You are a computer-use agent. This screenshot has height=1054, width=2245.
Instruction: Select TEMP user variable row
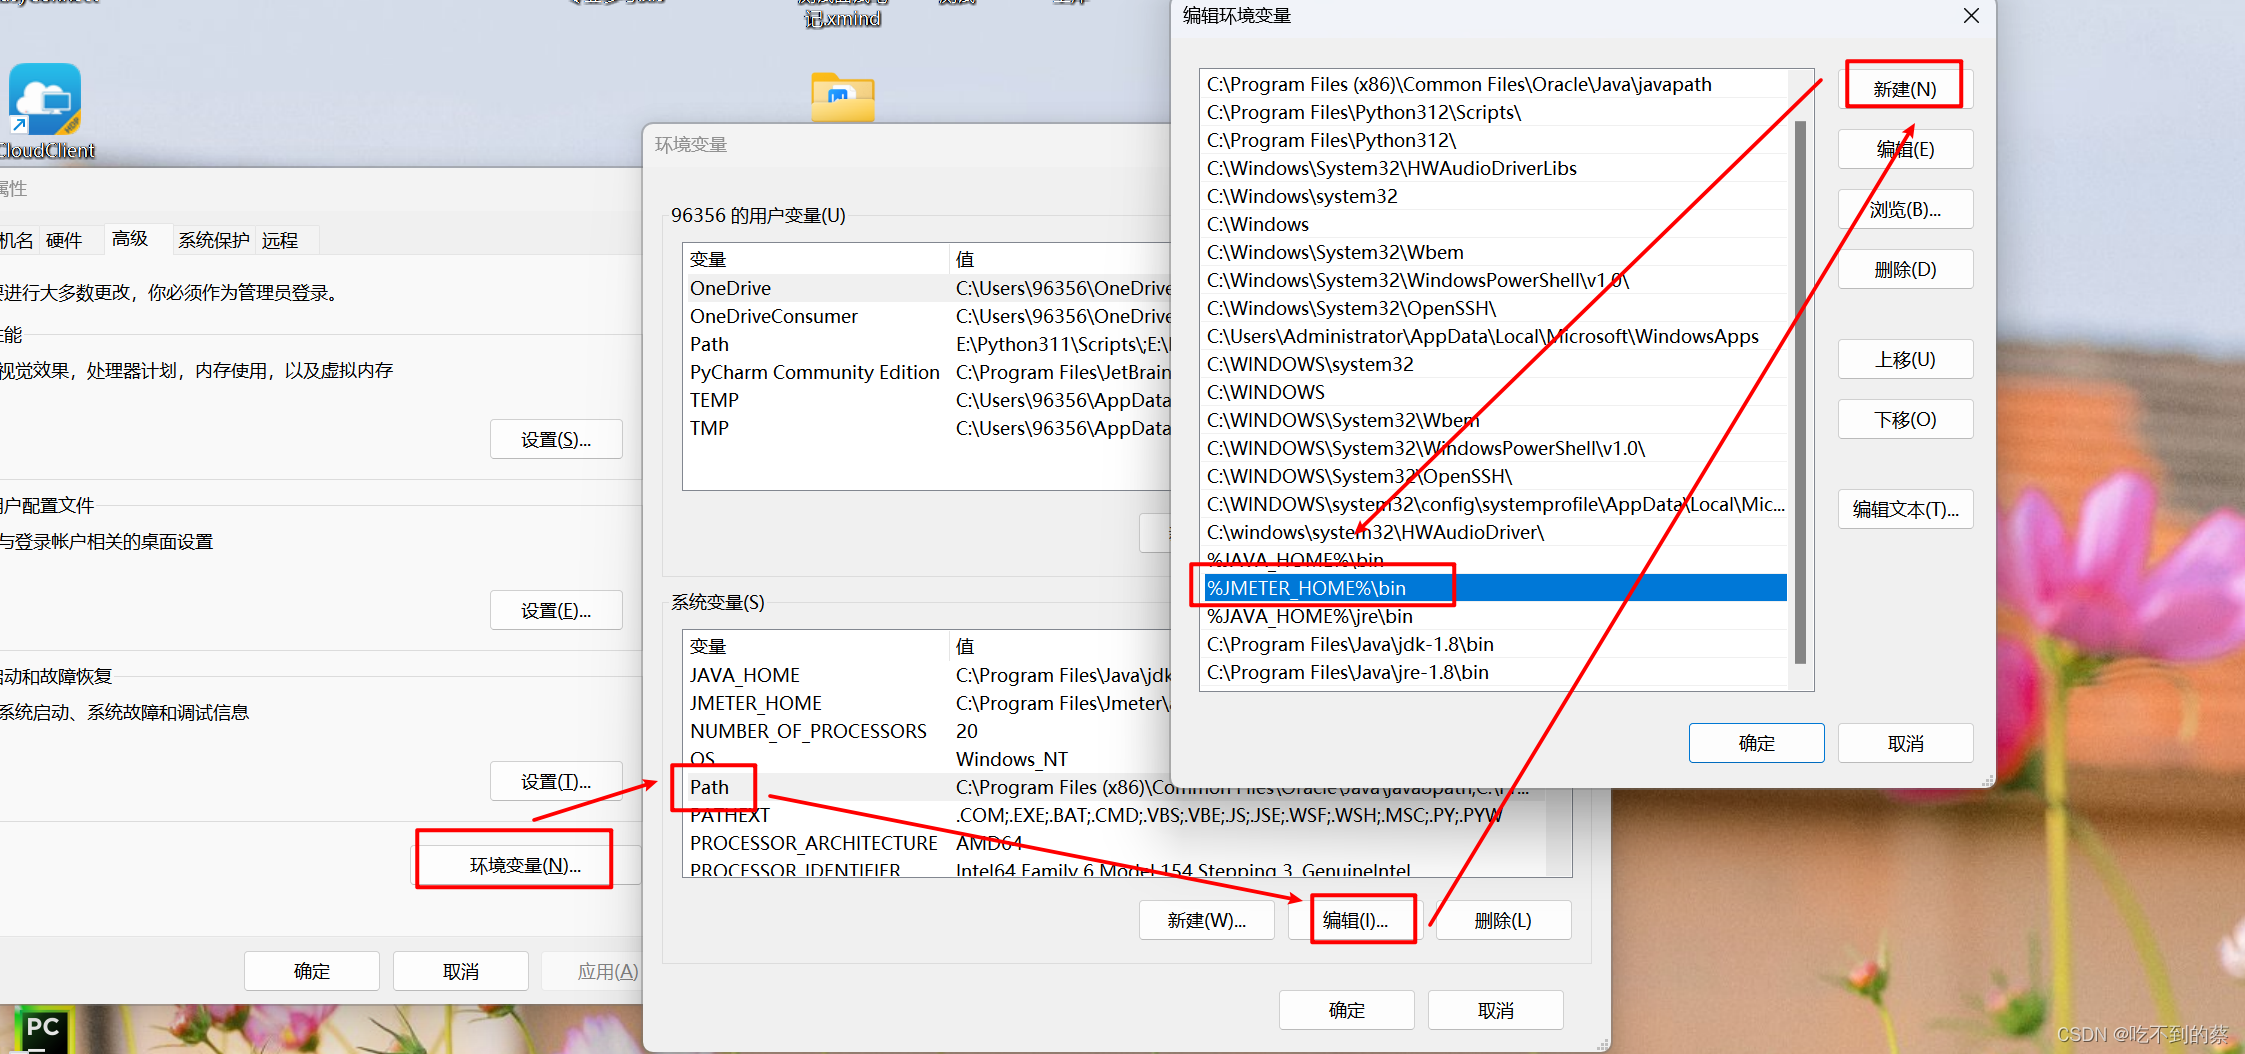click(927, 400)
